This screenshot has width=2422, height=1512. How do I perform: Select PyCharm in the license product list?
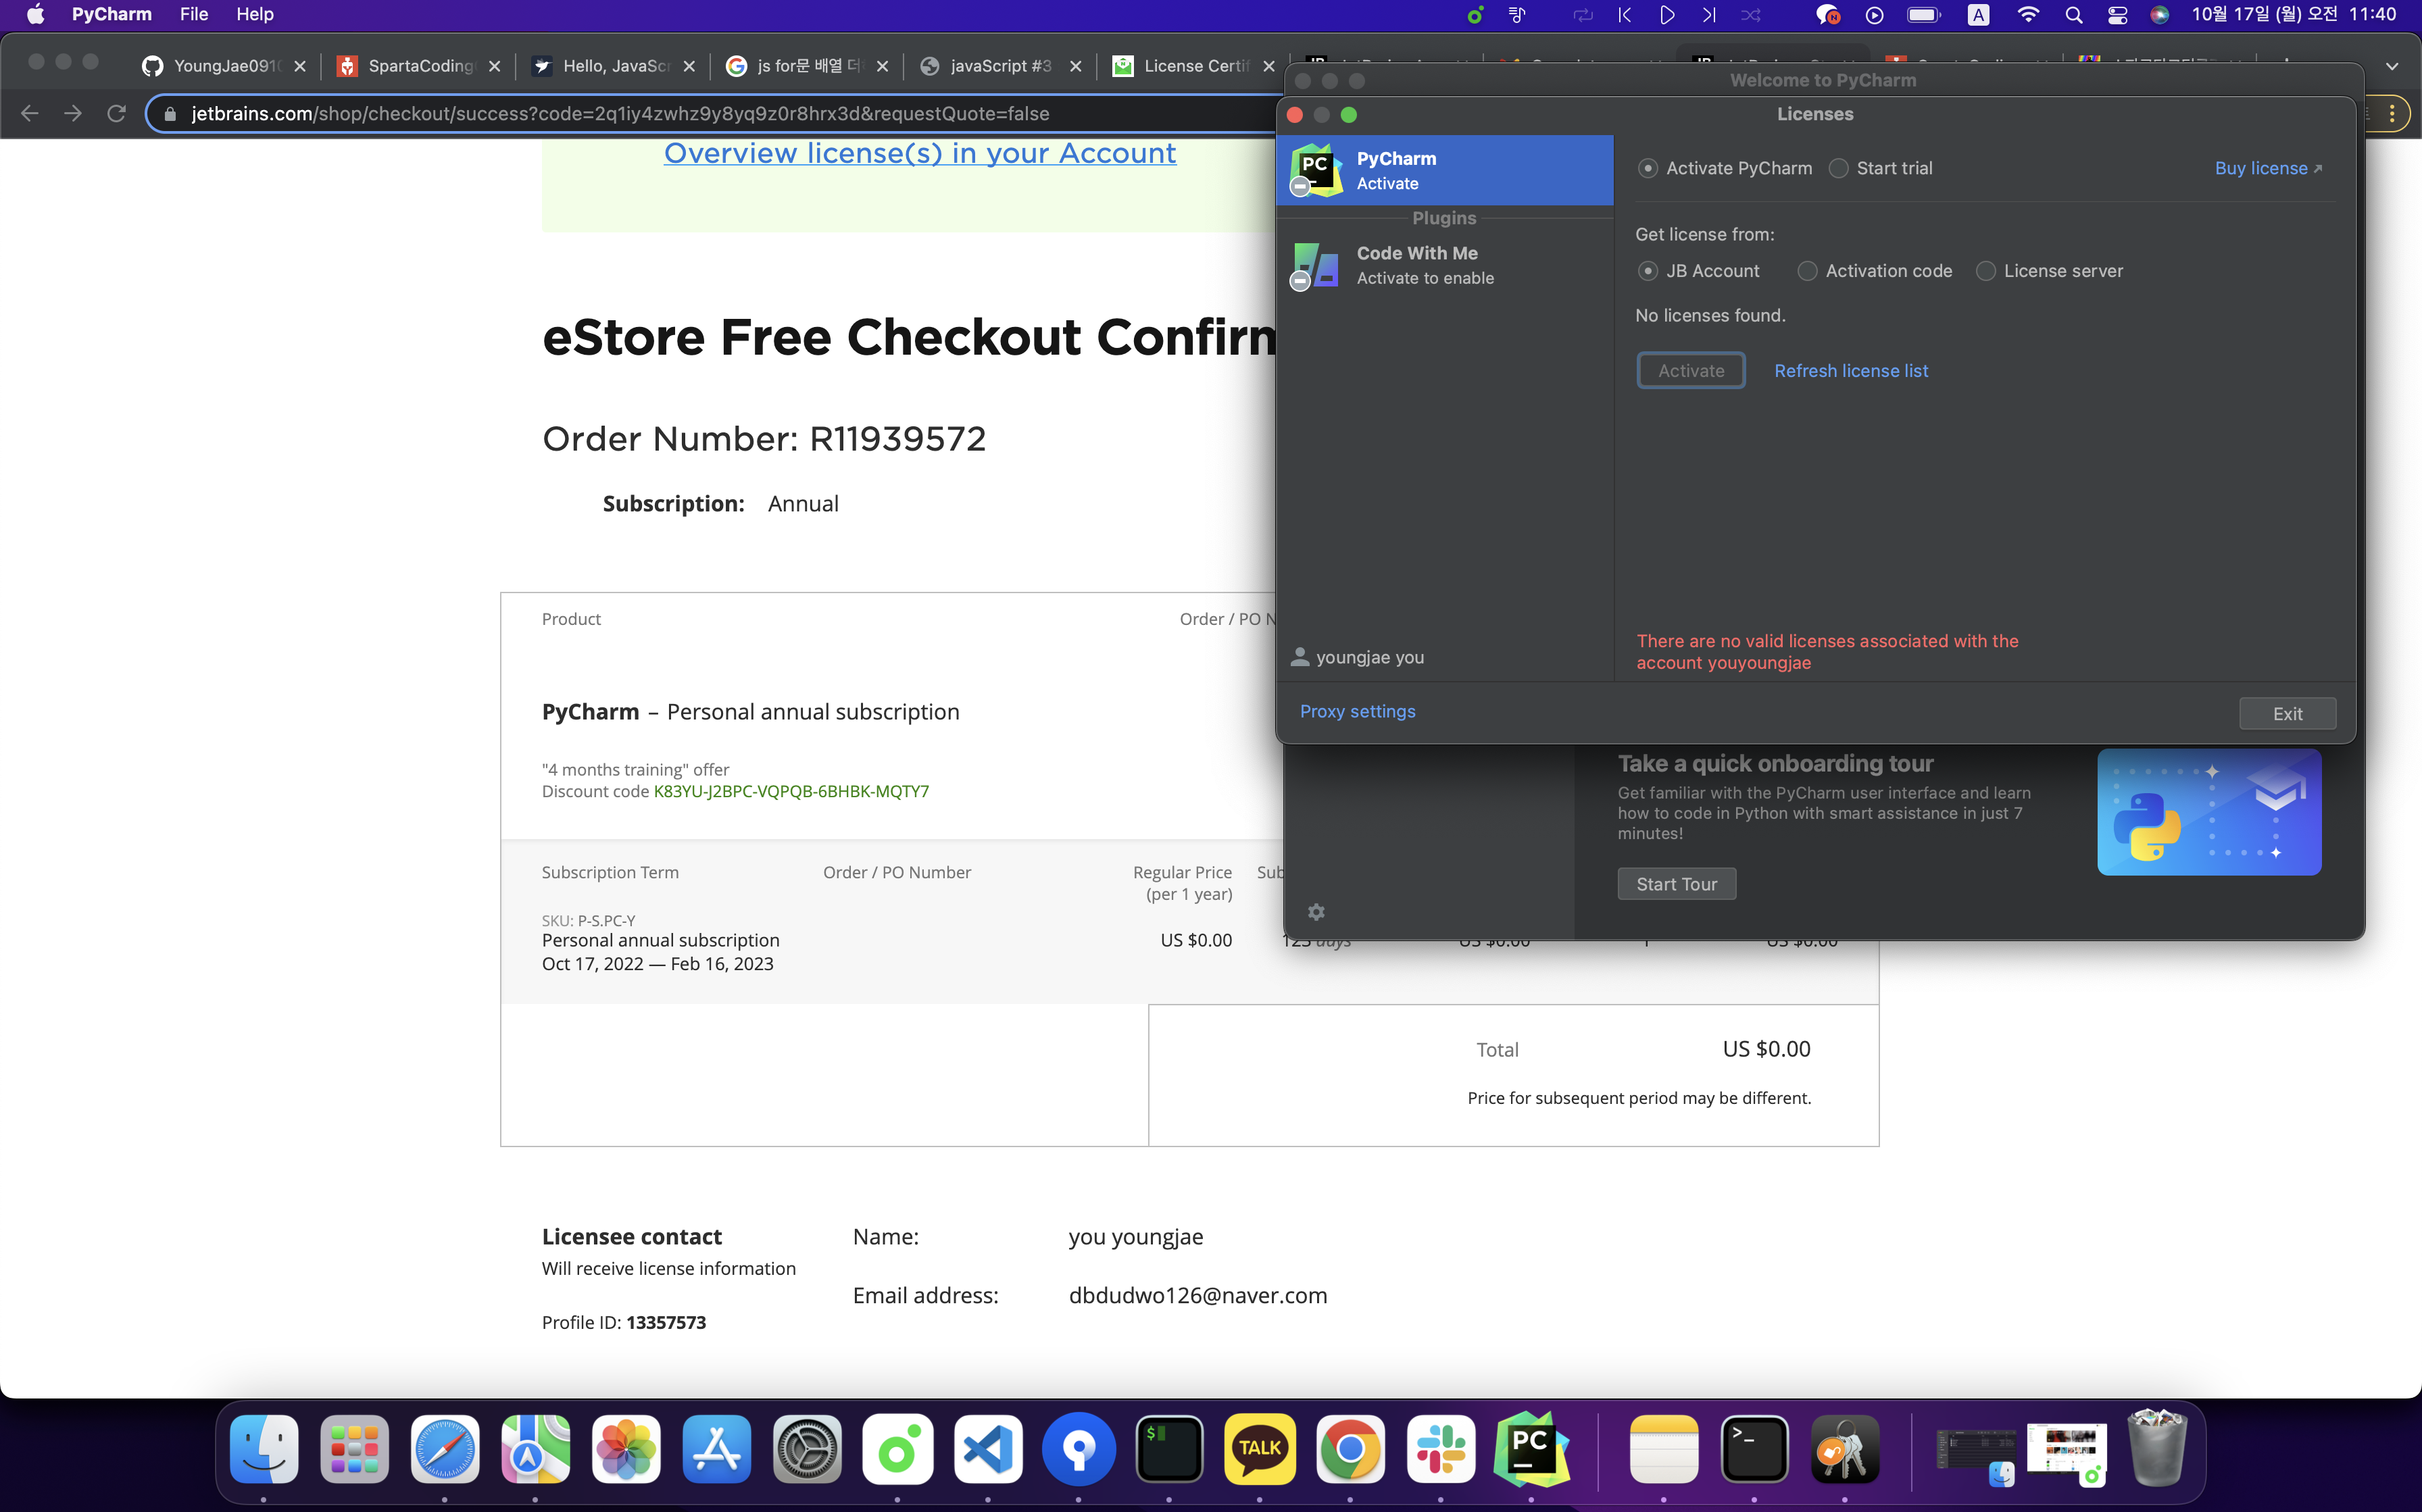tap(1444, 170)
